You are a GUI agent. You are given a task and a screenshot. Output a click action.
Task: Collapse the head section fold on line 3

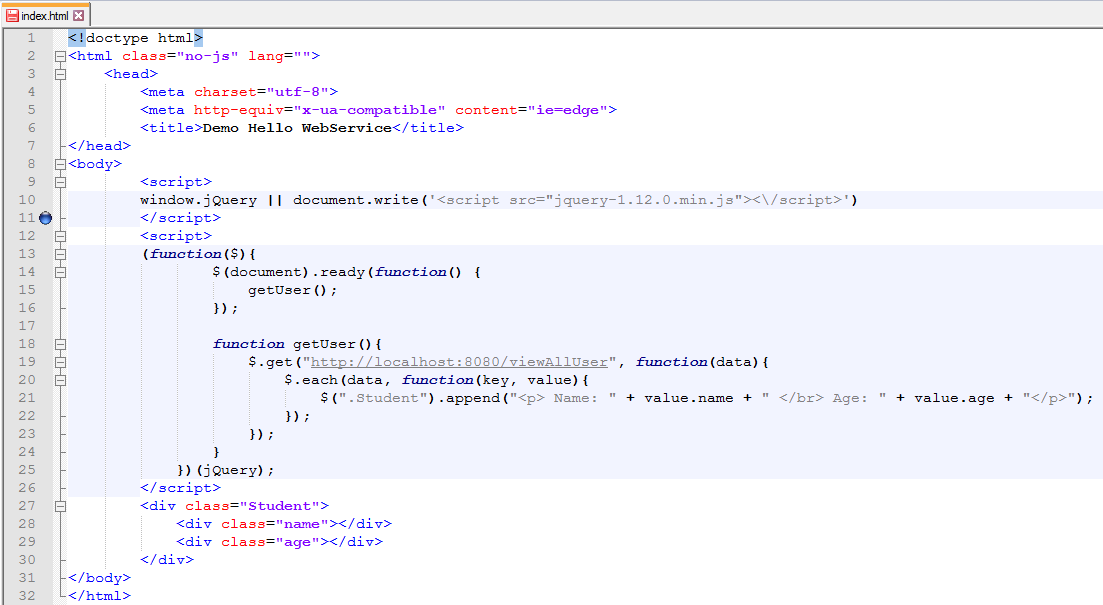60,73
